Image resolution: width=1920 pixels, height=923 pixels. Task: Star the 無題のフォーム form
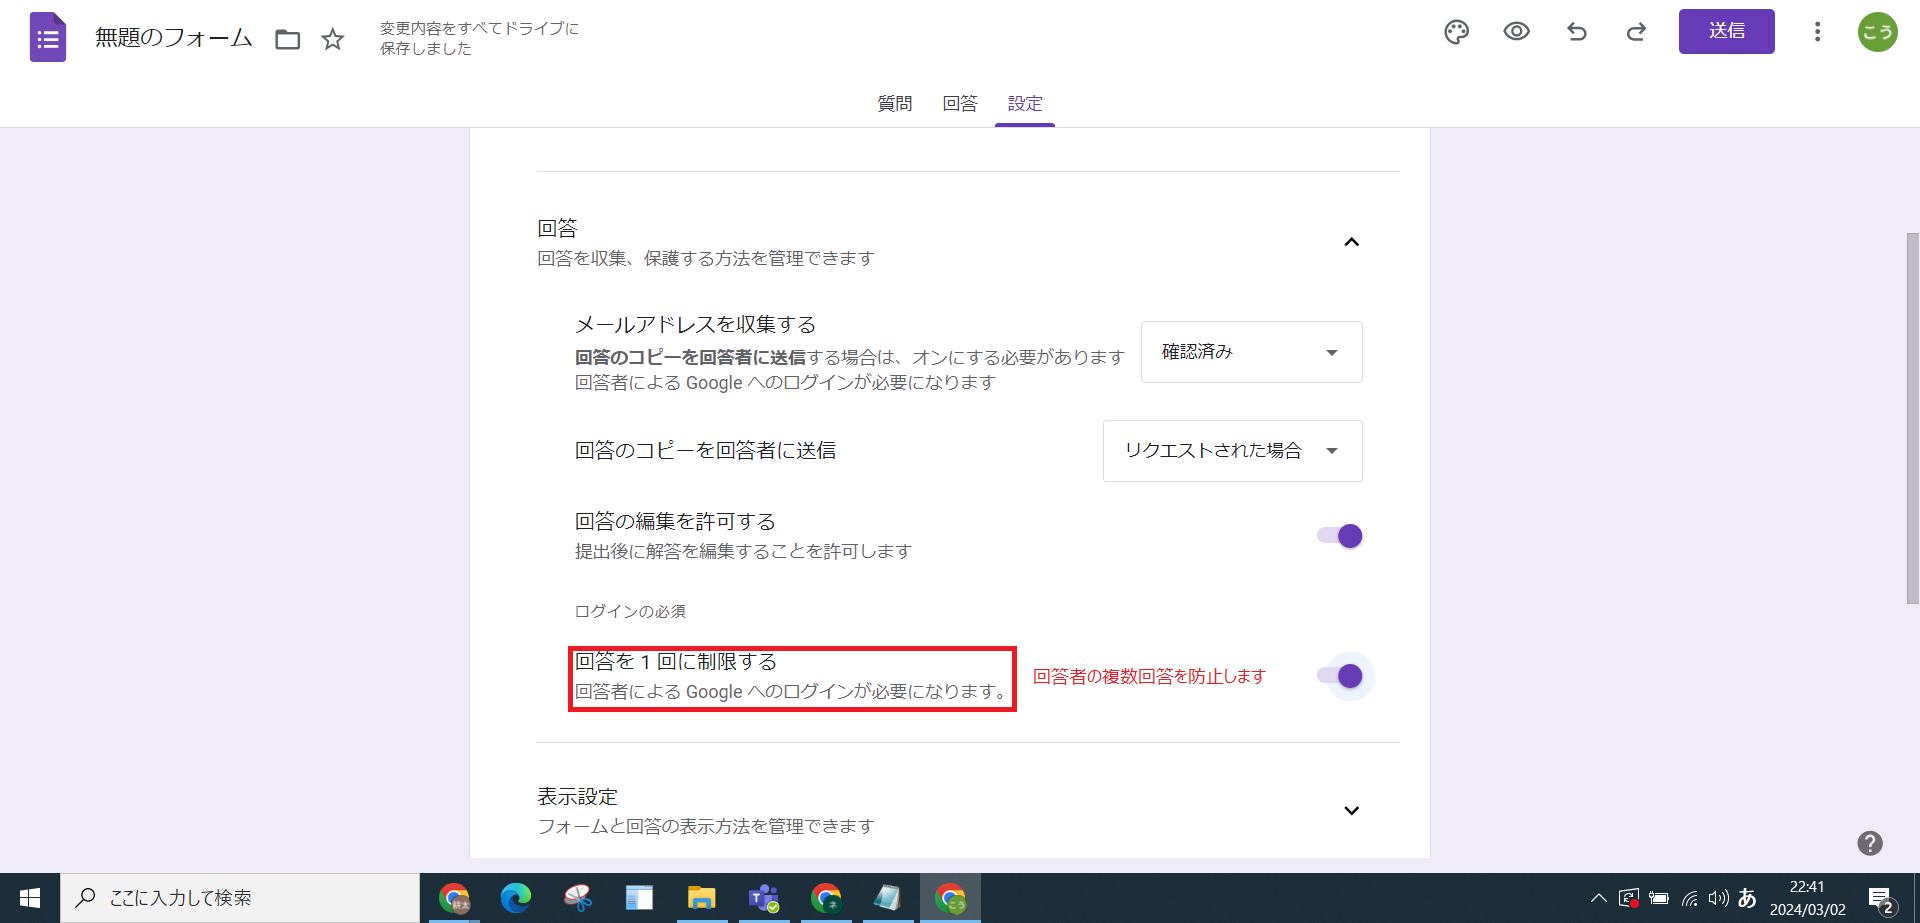tap(332, 39)
